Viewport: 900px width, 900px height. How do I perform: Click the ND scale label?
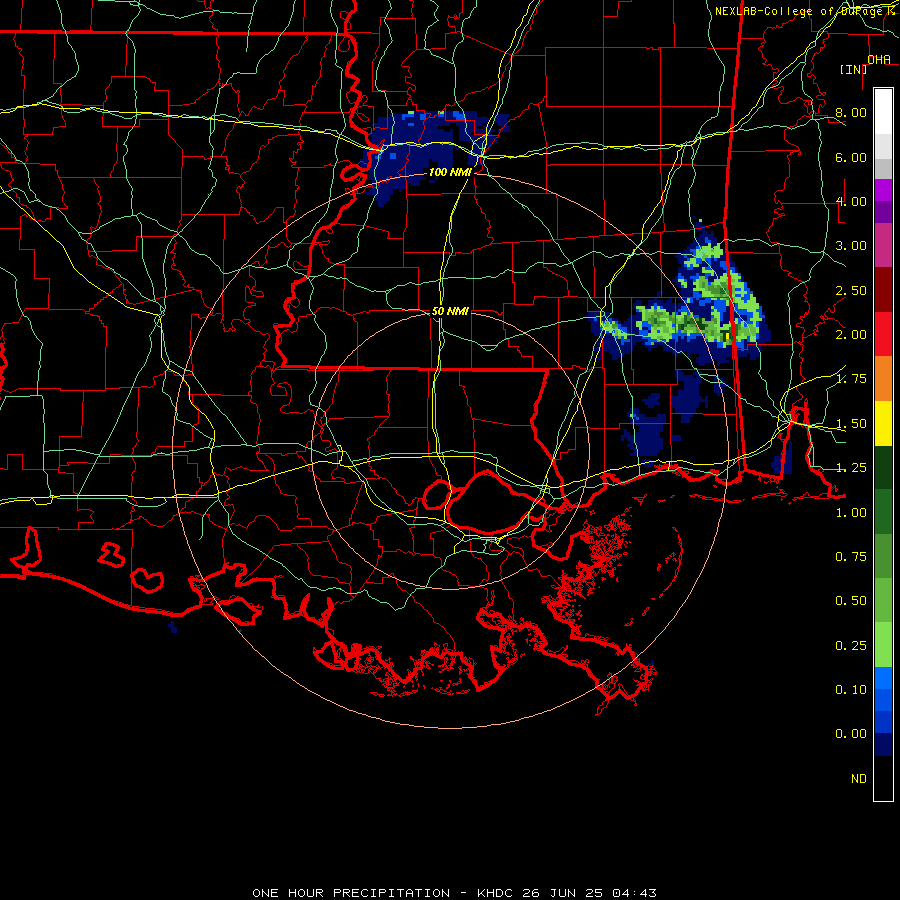859,779
